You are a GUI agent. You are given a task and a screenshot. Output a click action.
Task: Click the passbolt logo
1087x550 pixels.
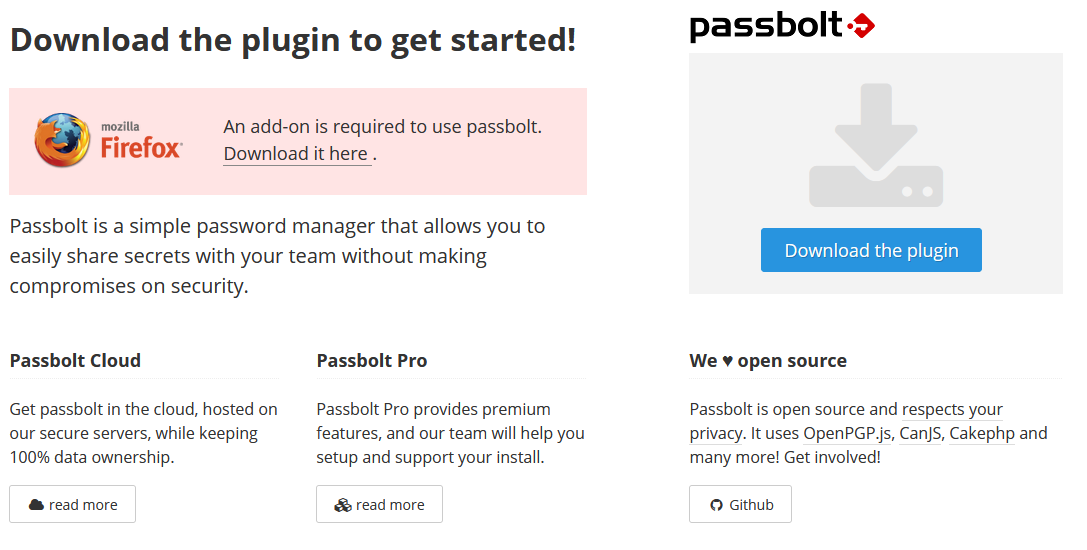click(x=782, y=25)
